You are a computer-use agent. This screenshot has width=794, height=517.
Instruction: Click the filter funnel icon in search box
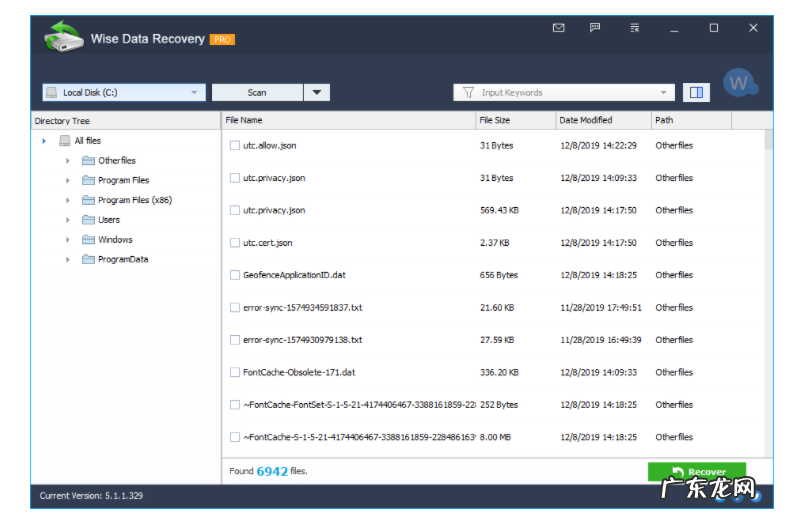tap(467, 93)
